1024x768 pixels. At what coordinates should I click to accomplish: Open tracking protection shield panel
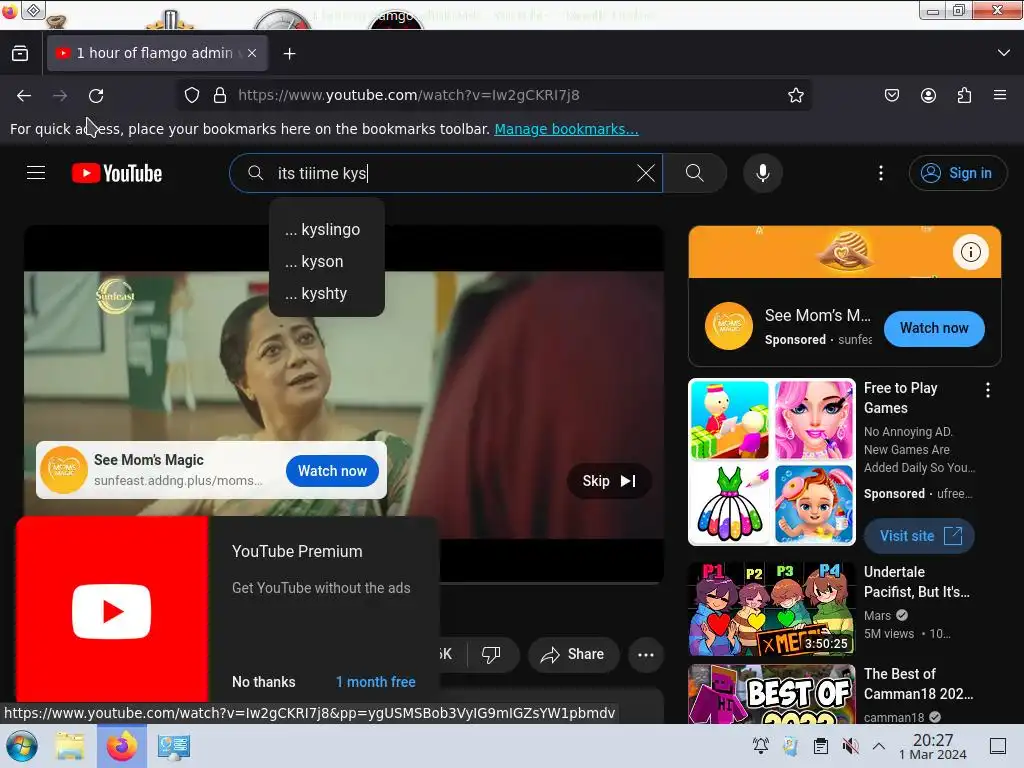(191, 95)
